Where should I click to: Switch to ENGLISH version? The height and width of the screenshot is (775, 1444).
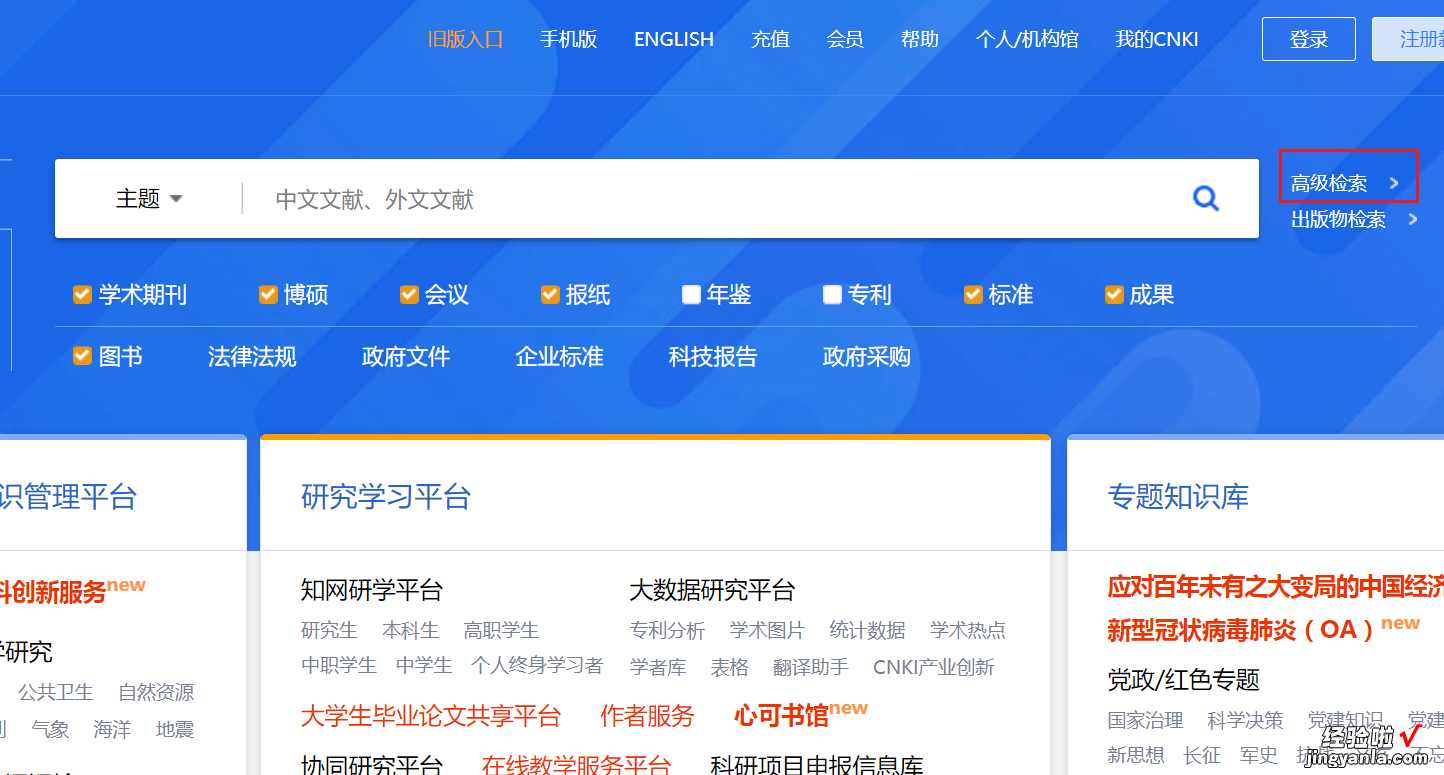[x=674, y=39]
